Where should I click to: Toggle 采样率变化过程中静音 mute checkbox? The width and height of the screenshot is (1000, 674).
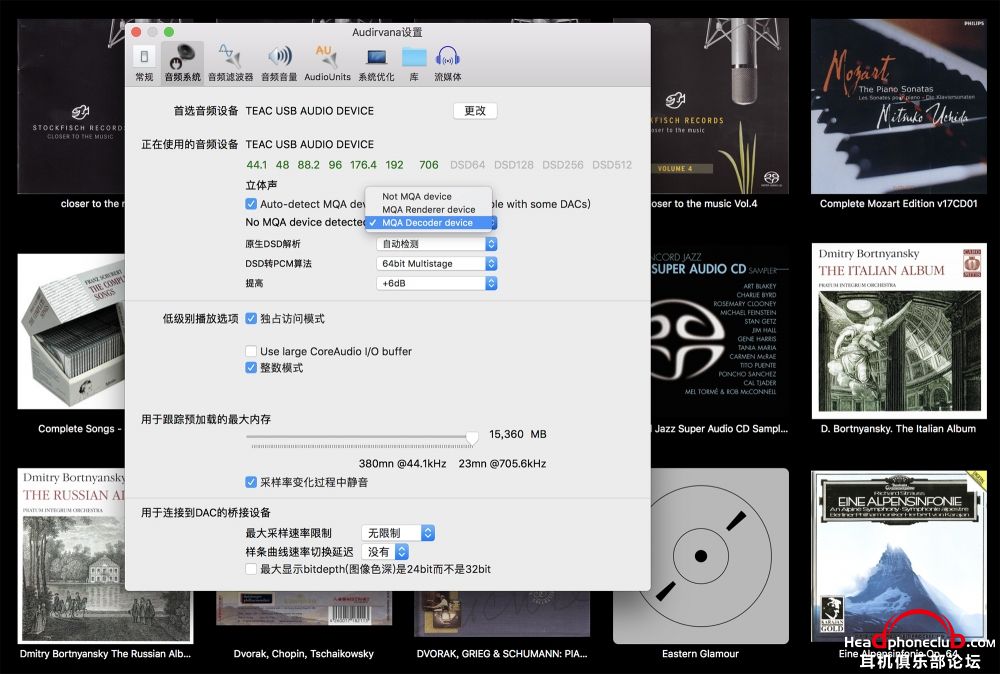coord(251,482)
